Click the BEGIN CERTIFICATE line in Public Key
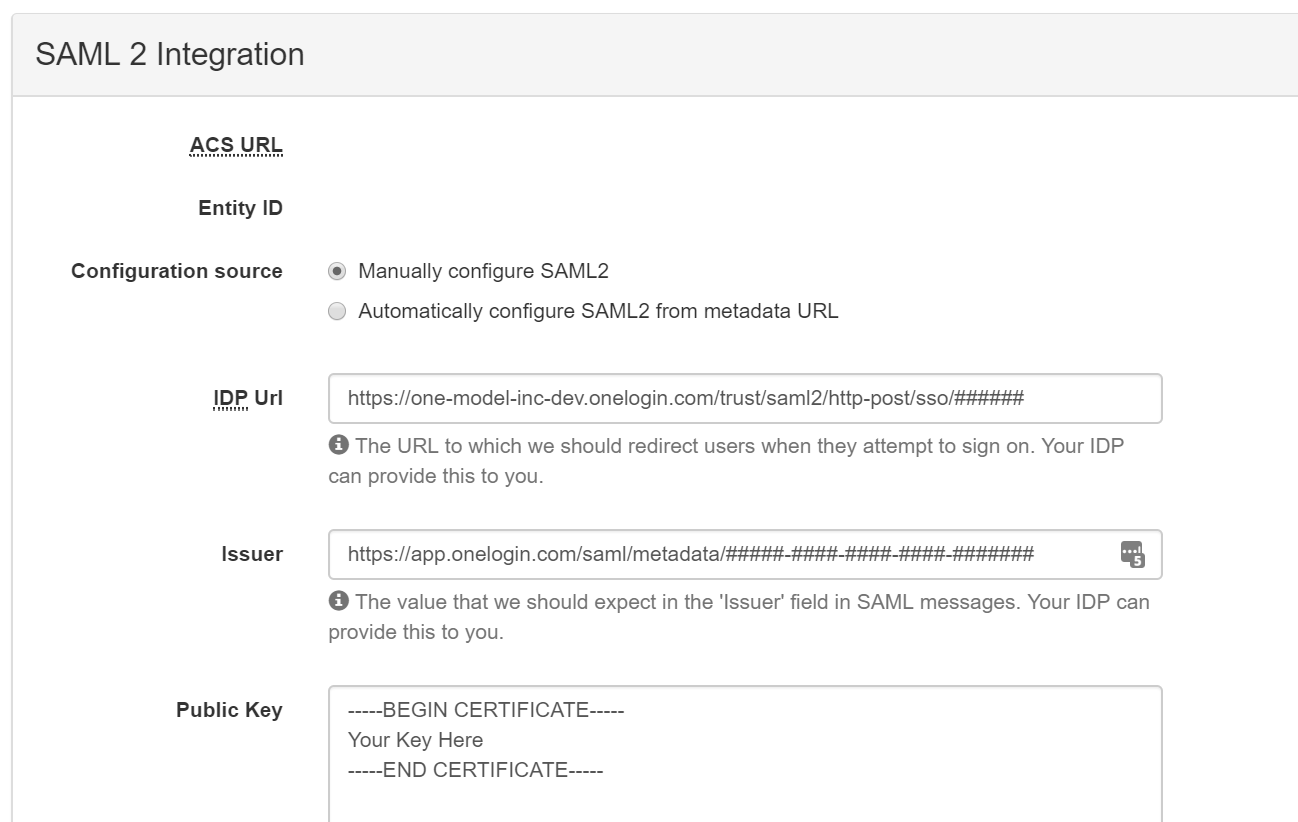Image resolution: width=1298 pixels, height=822 pixels. pos(486,710)
